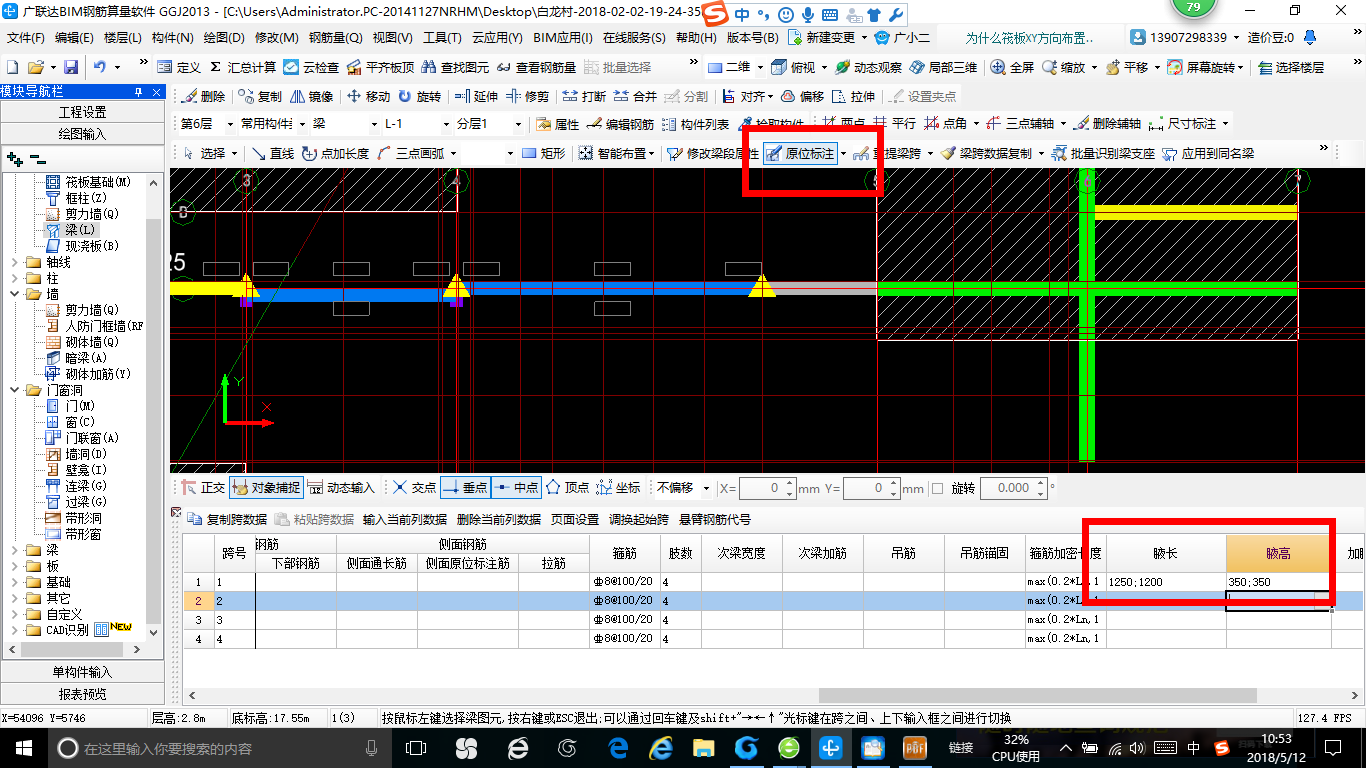Open the 定义 (Define) tool
This screenshot has height=768, width=1366.
click(x=179, y=67)
